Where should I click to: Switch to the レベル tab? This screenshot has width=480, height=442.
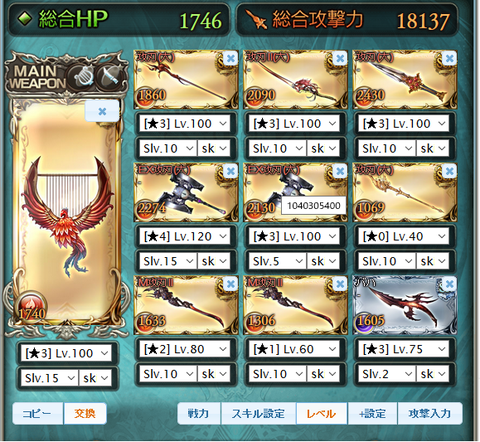click(x=321, y=413)
